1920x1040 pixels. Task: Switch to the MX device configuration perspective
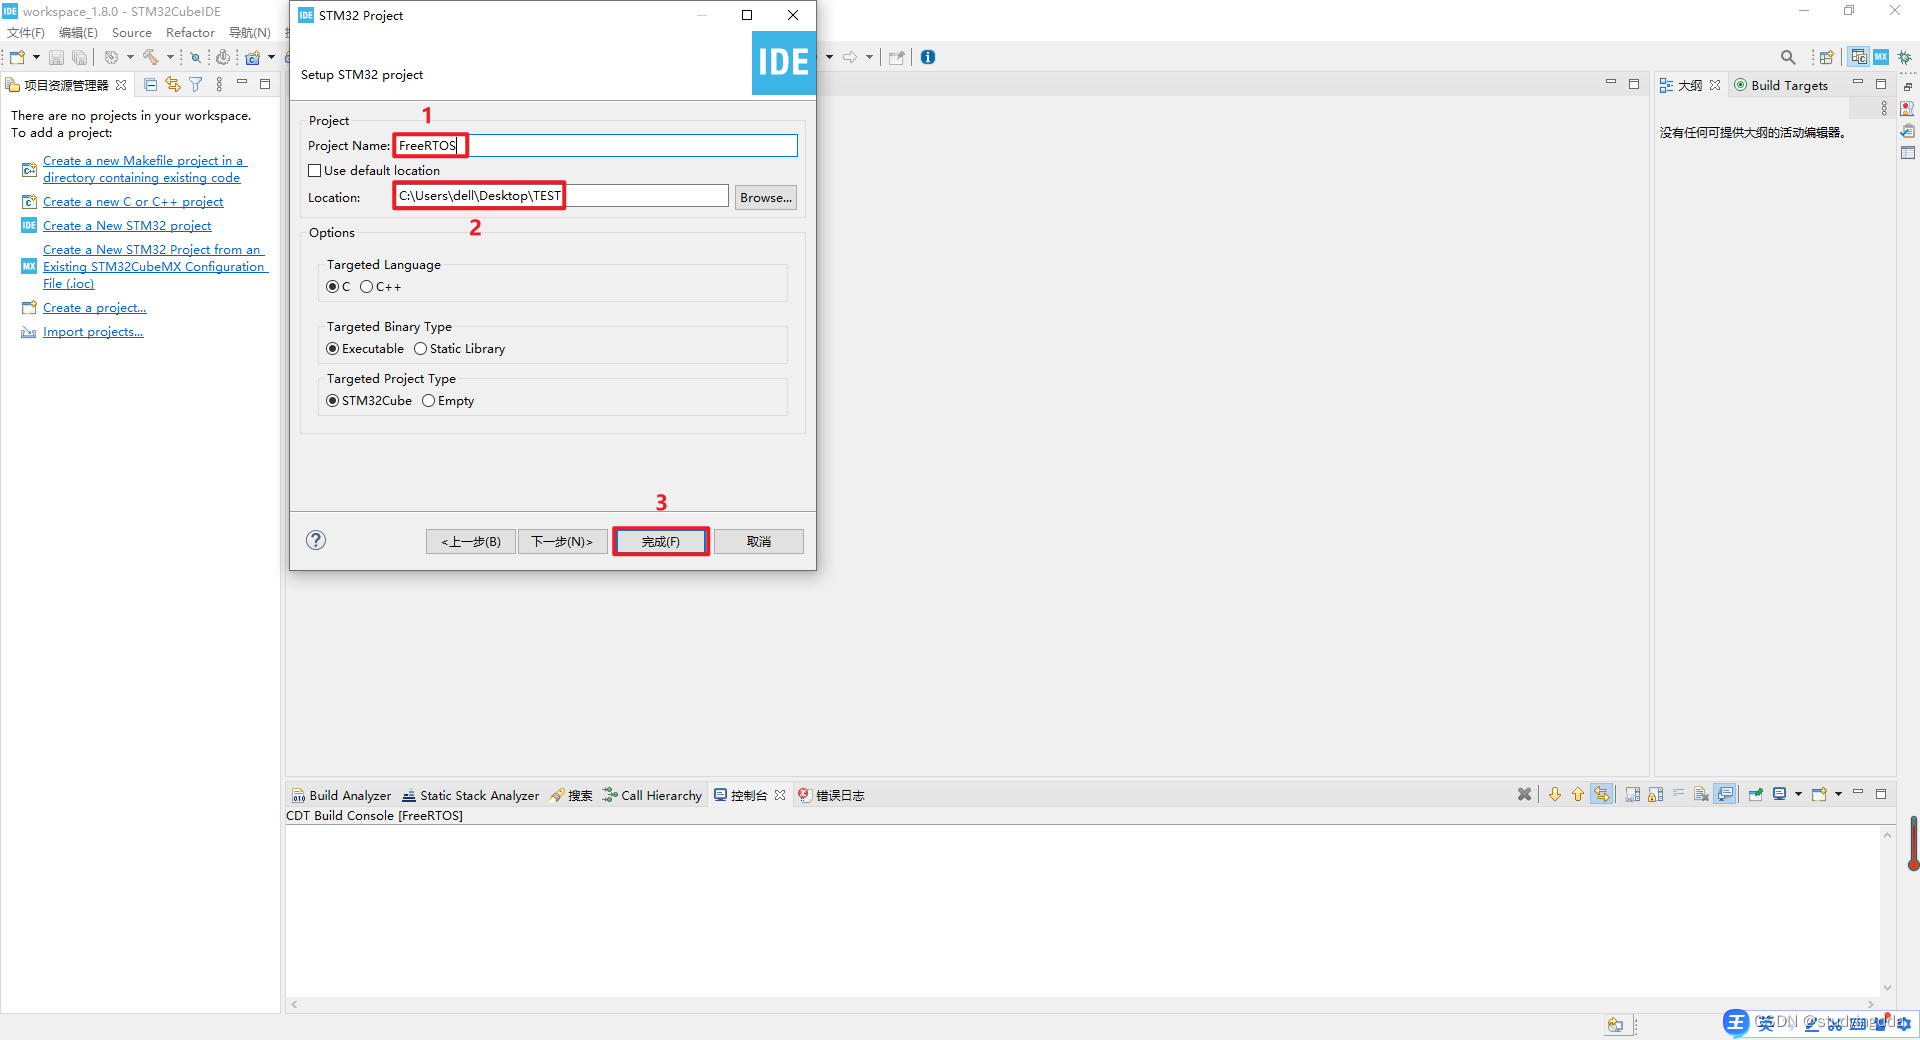click(1881, 57)
